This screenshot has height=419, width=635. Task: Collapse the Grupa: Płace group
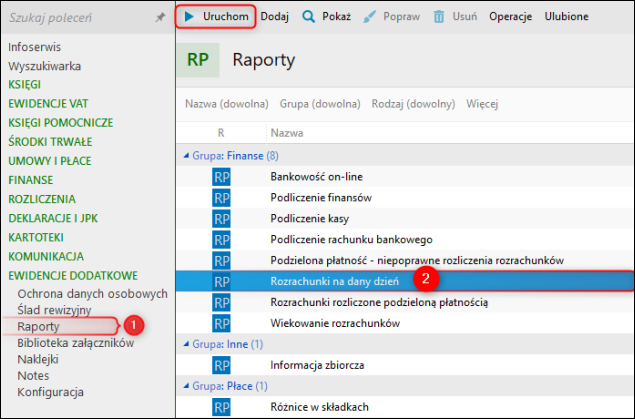click(x=186, y=386)
